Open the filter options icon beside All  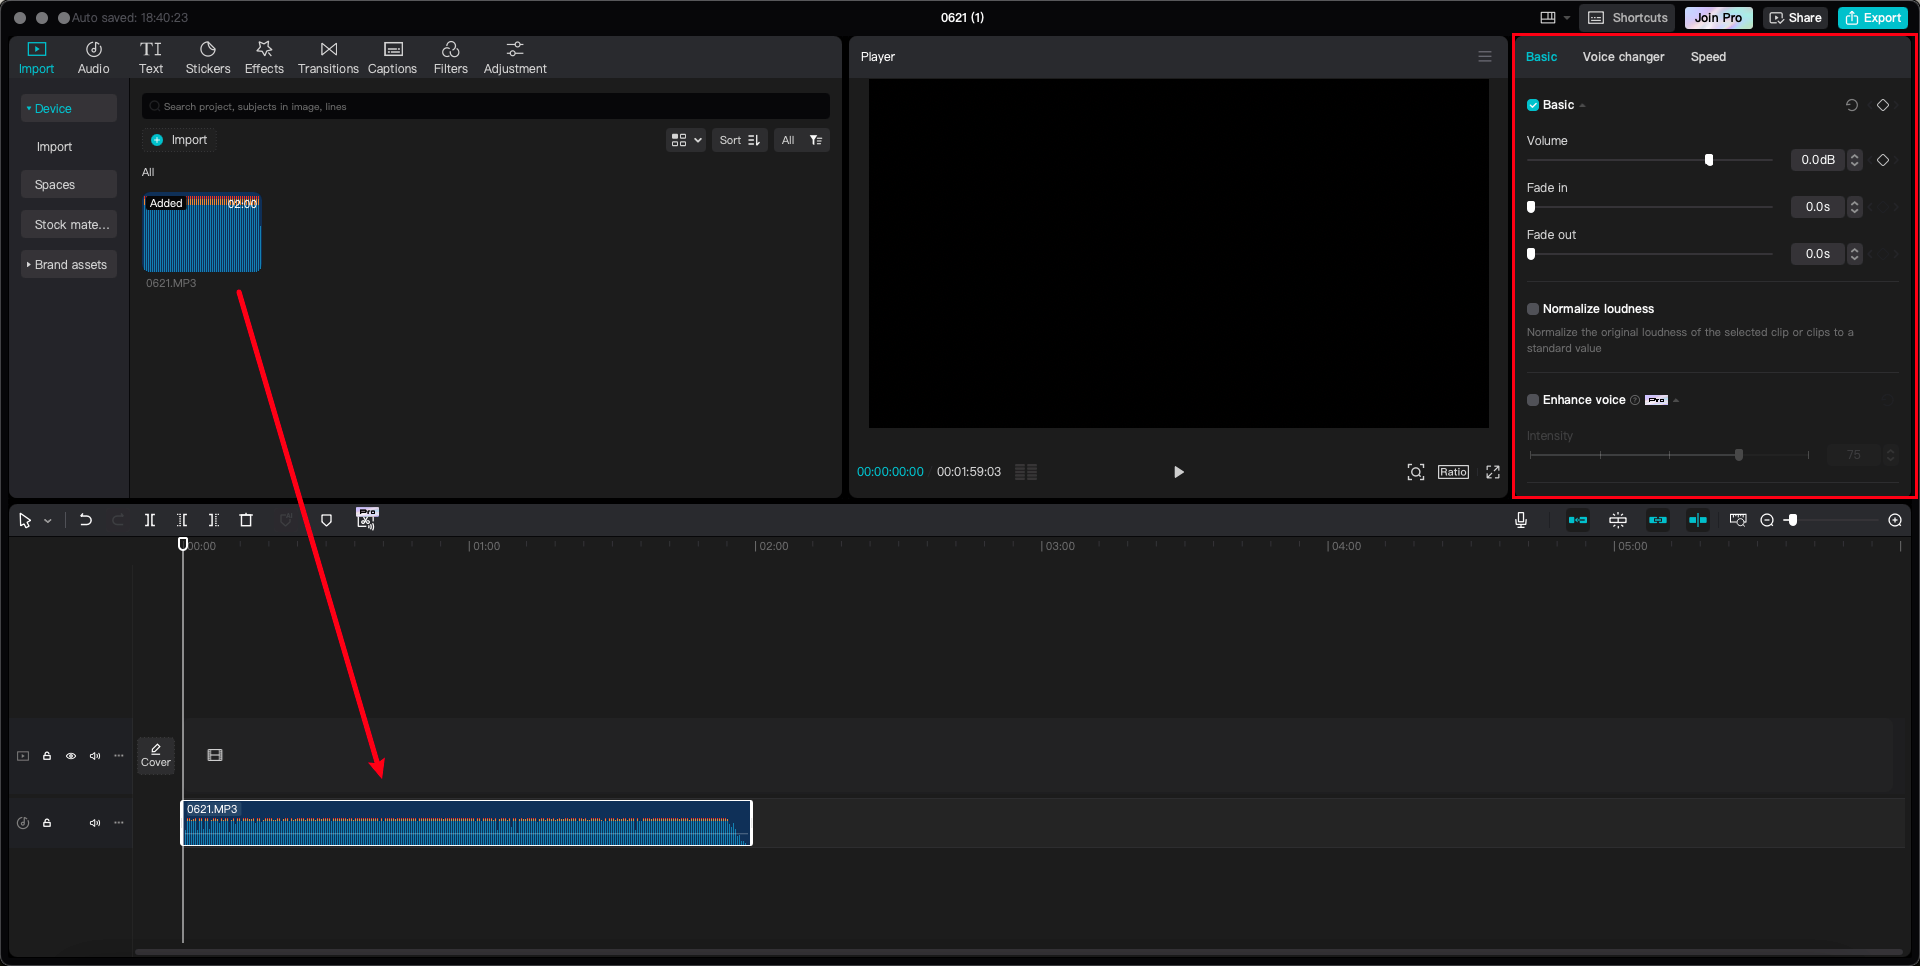click(816, 140)
